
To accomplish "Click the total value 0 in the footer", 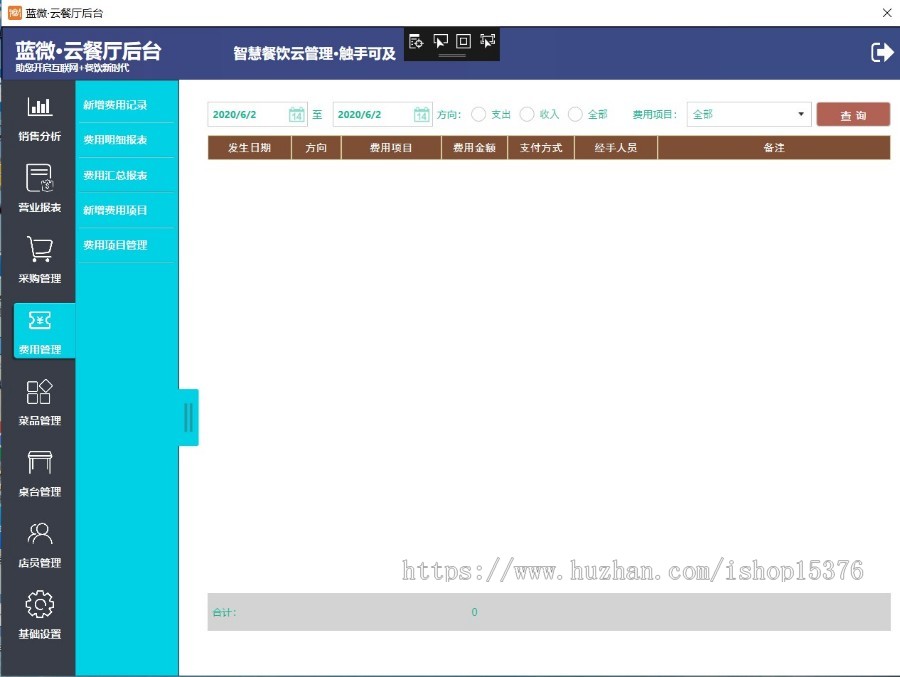I will tap(474, 612).
